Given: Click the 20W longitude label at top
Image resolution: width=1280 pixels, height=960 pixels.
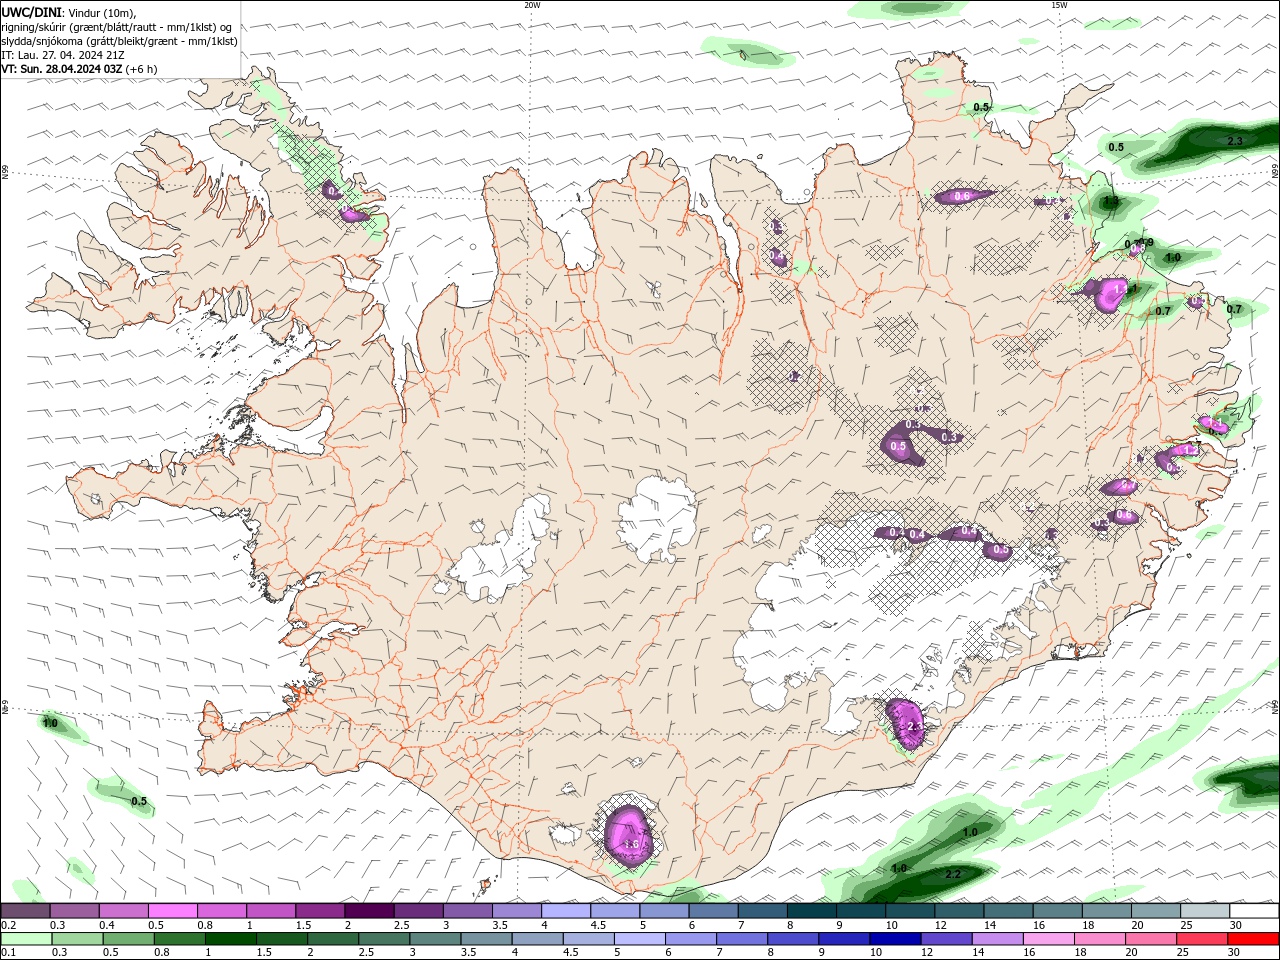Looking at the screenshot, I should pos(532,5).
